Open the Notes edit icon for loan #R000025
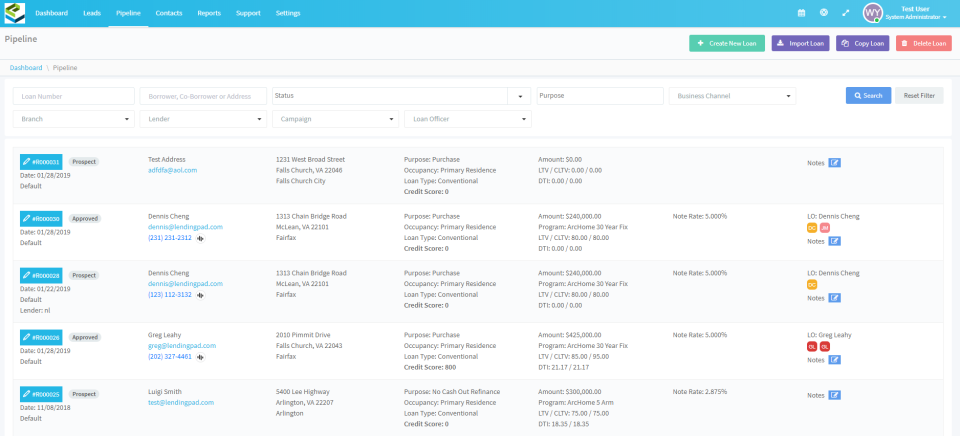This screenshot has width=960, height=436. pyautogui.click(x=834, y=396)
